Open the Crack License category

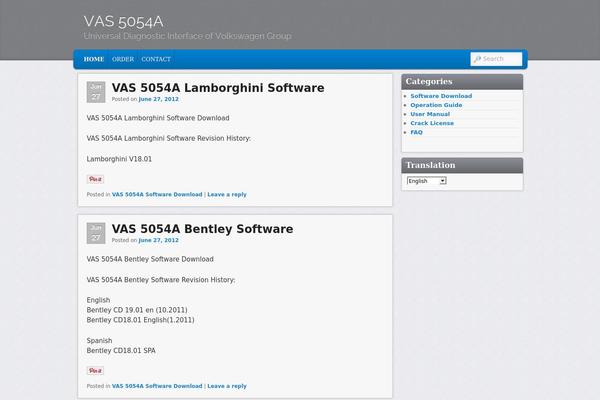pyautogui.click(x=432, y=123)
